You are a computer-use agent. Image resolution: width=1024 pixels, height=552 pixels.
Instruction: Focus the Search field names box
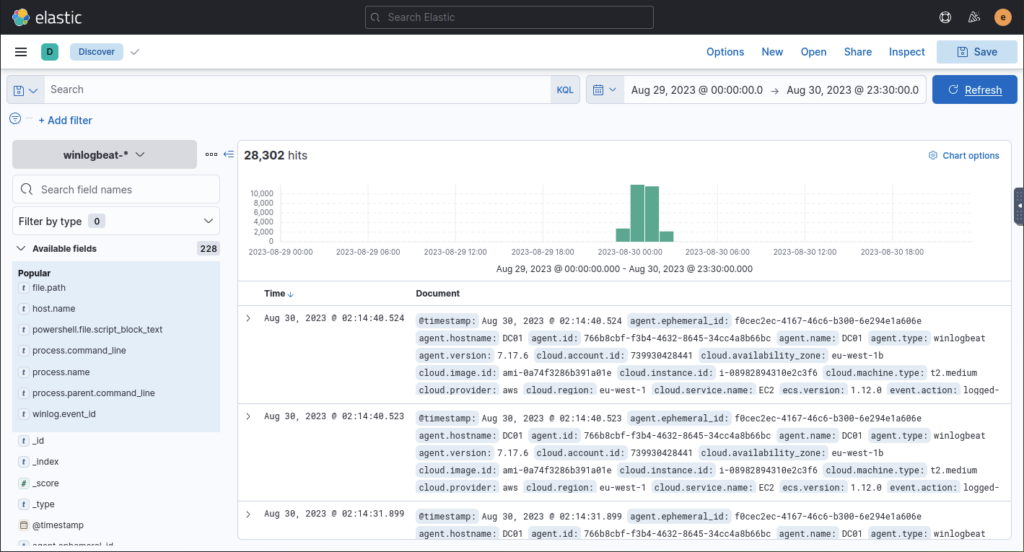[x=116, y=189]
